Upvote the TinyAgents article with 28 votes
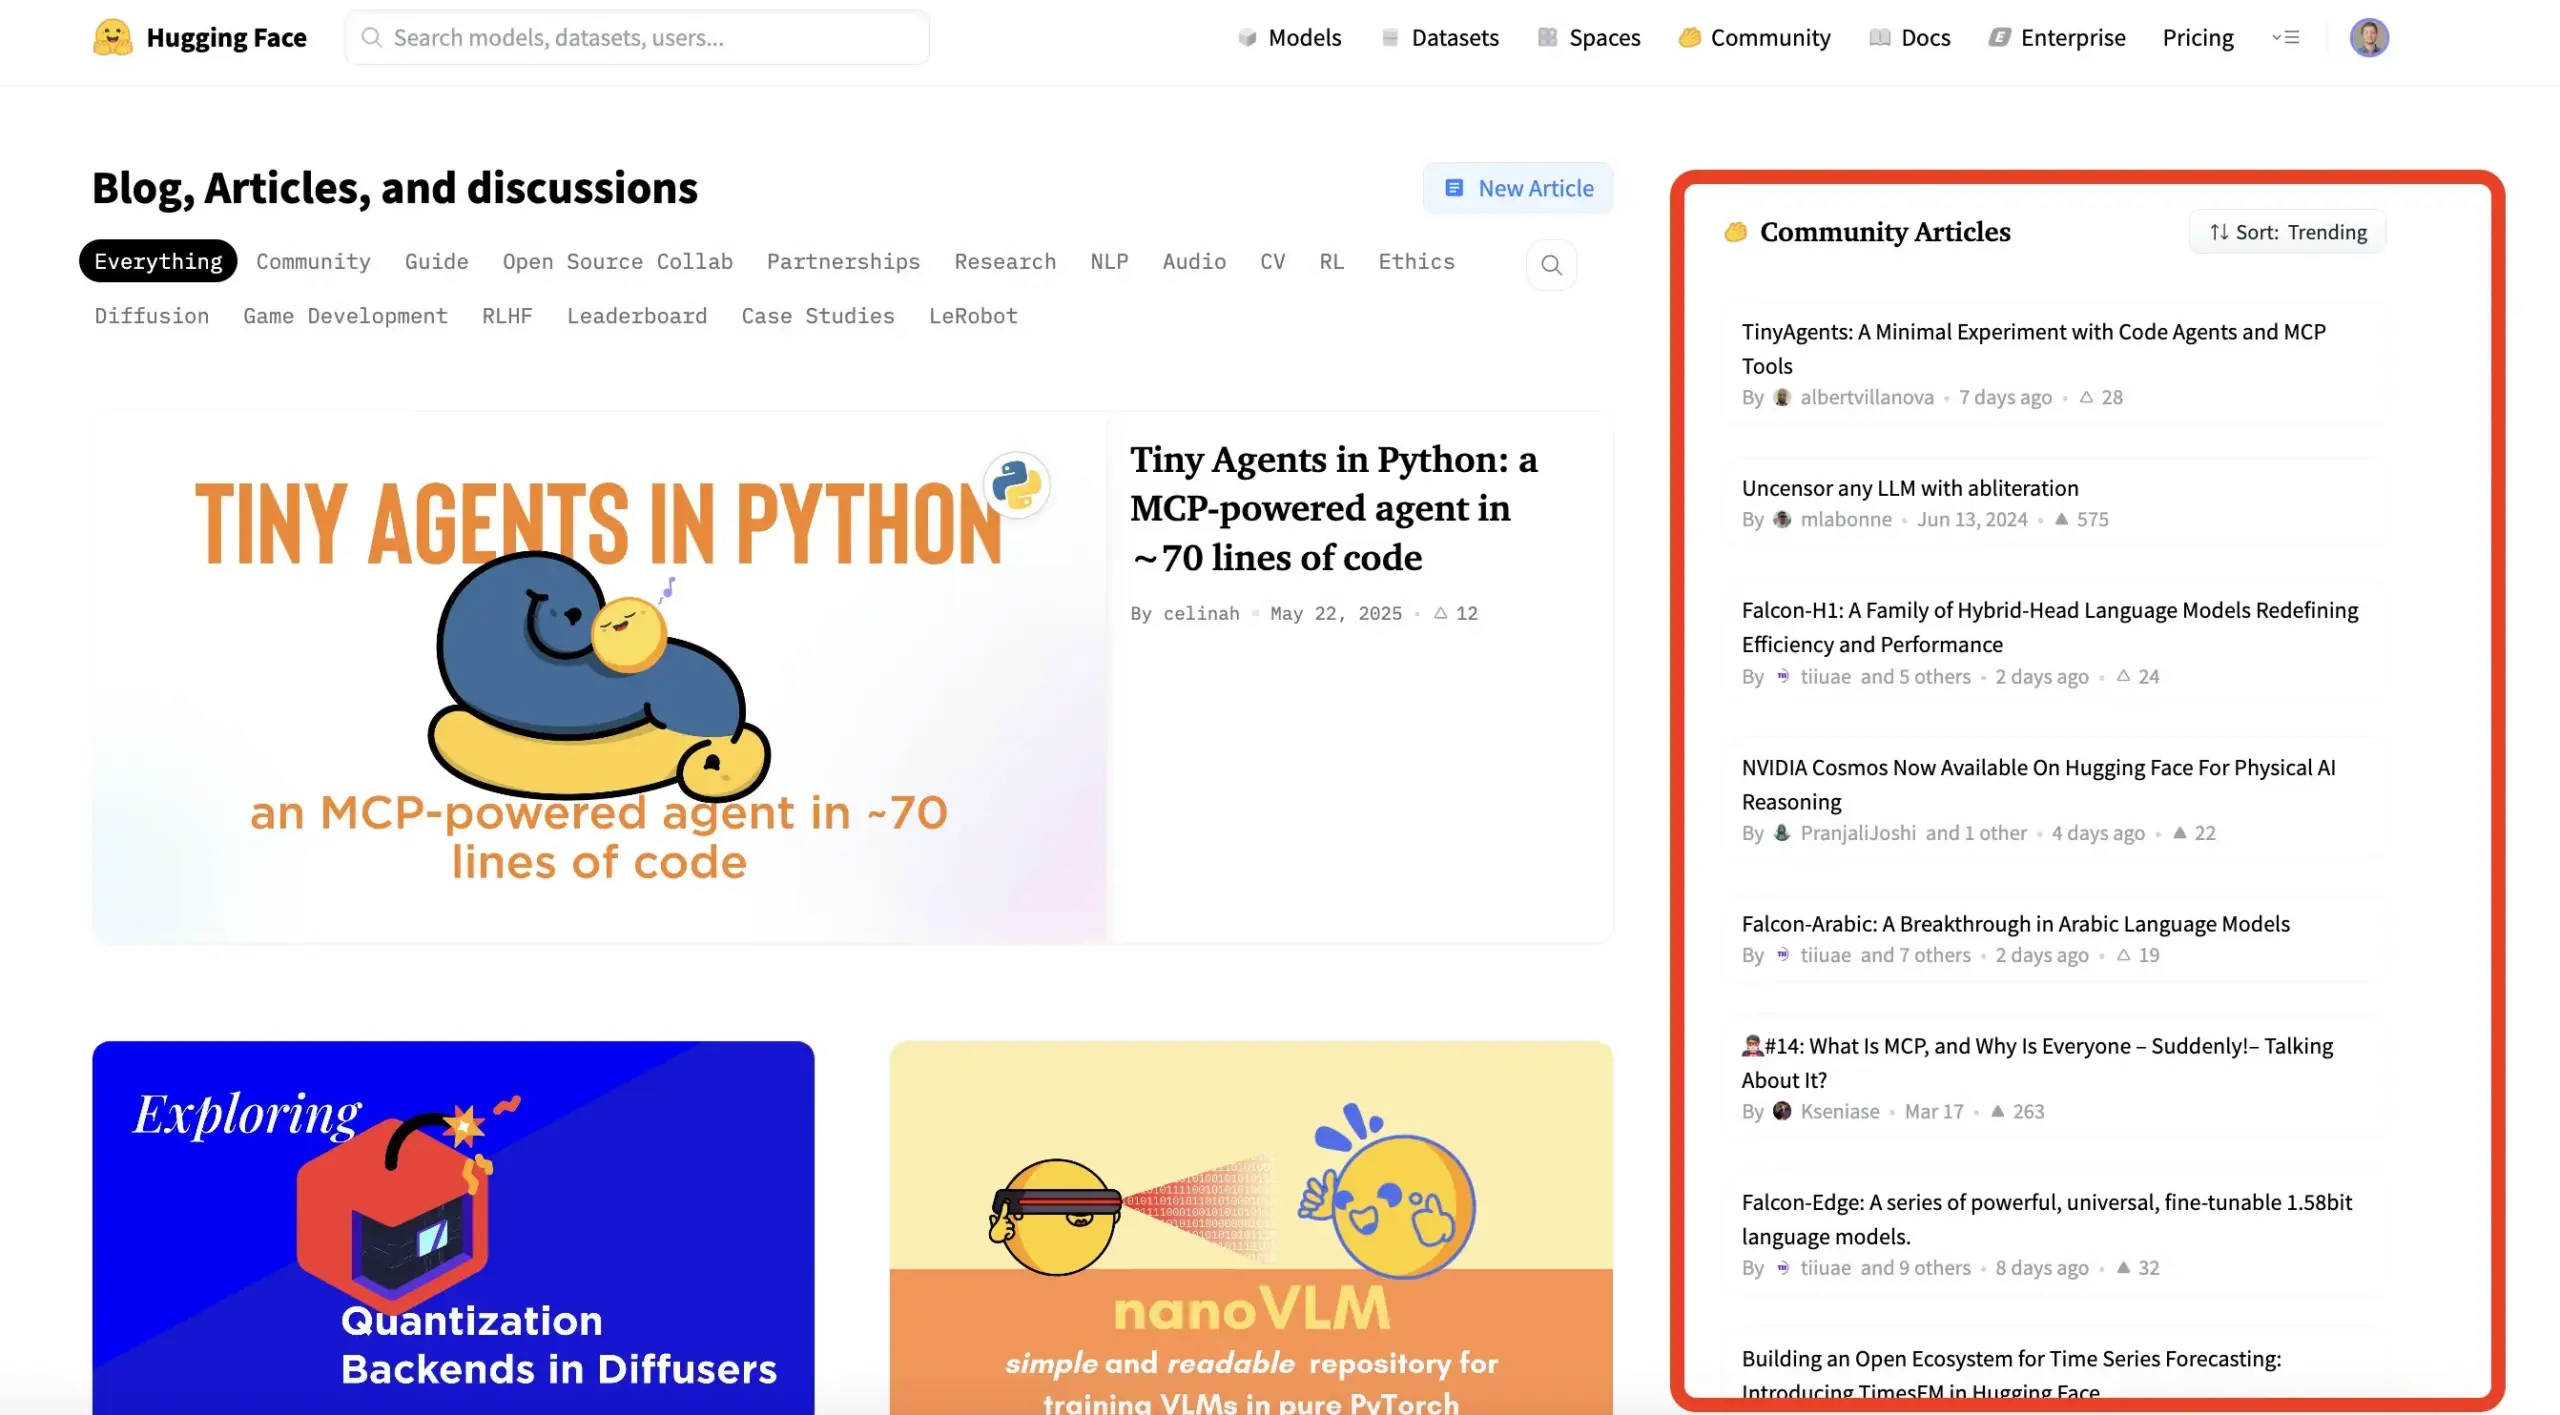 tap(2086, 398)
